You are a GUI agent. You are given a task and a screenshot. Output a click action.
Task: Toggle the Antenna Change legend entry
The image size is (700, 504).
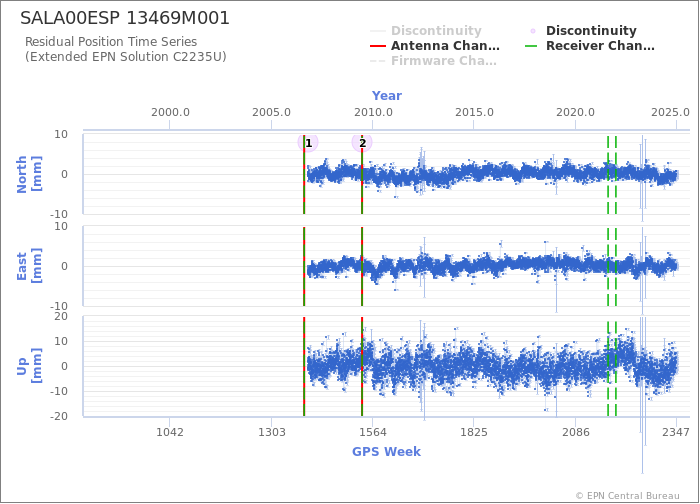[x=435, y=46]
